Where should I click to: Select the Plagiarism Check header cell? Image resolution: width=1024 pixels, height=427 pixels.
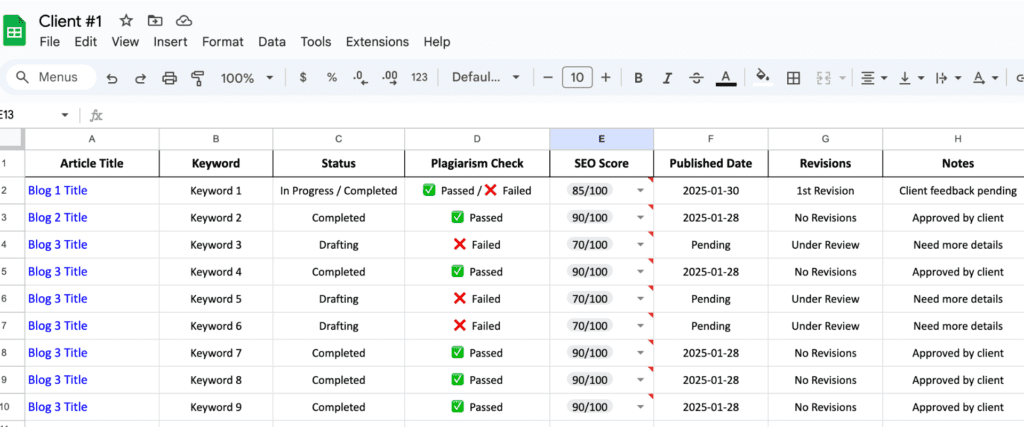pos(477,163)
